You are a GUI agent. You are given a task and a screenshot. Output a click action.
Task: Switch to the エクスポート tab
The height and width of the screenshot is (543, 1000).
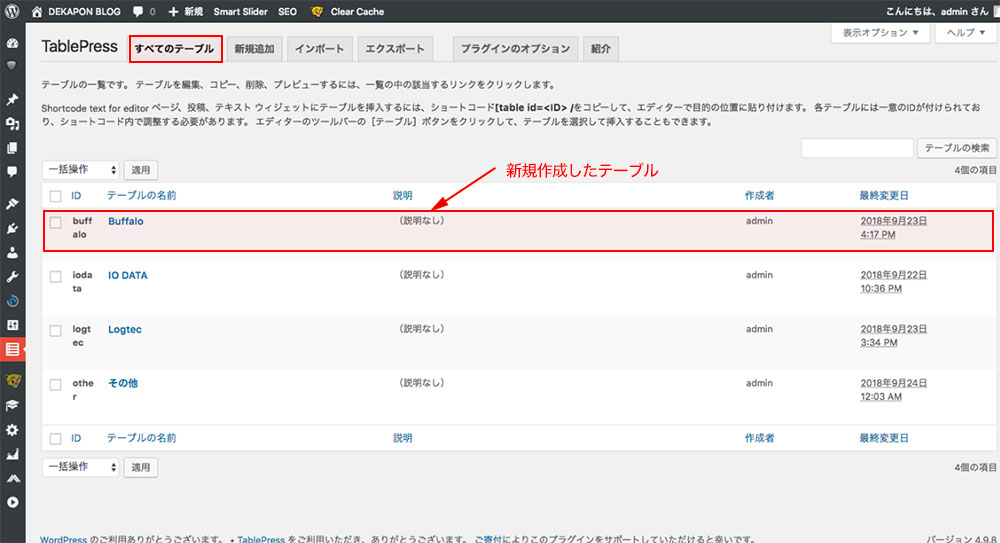point(395,49)
